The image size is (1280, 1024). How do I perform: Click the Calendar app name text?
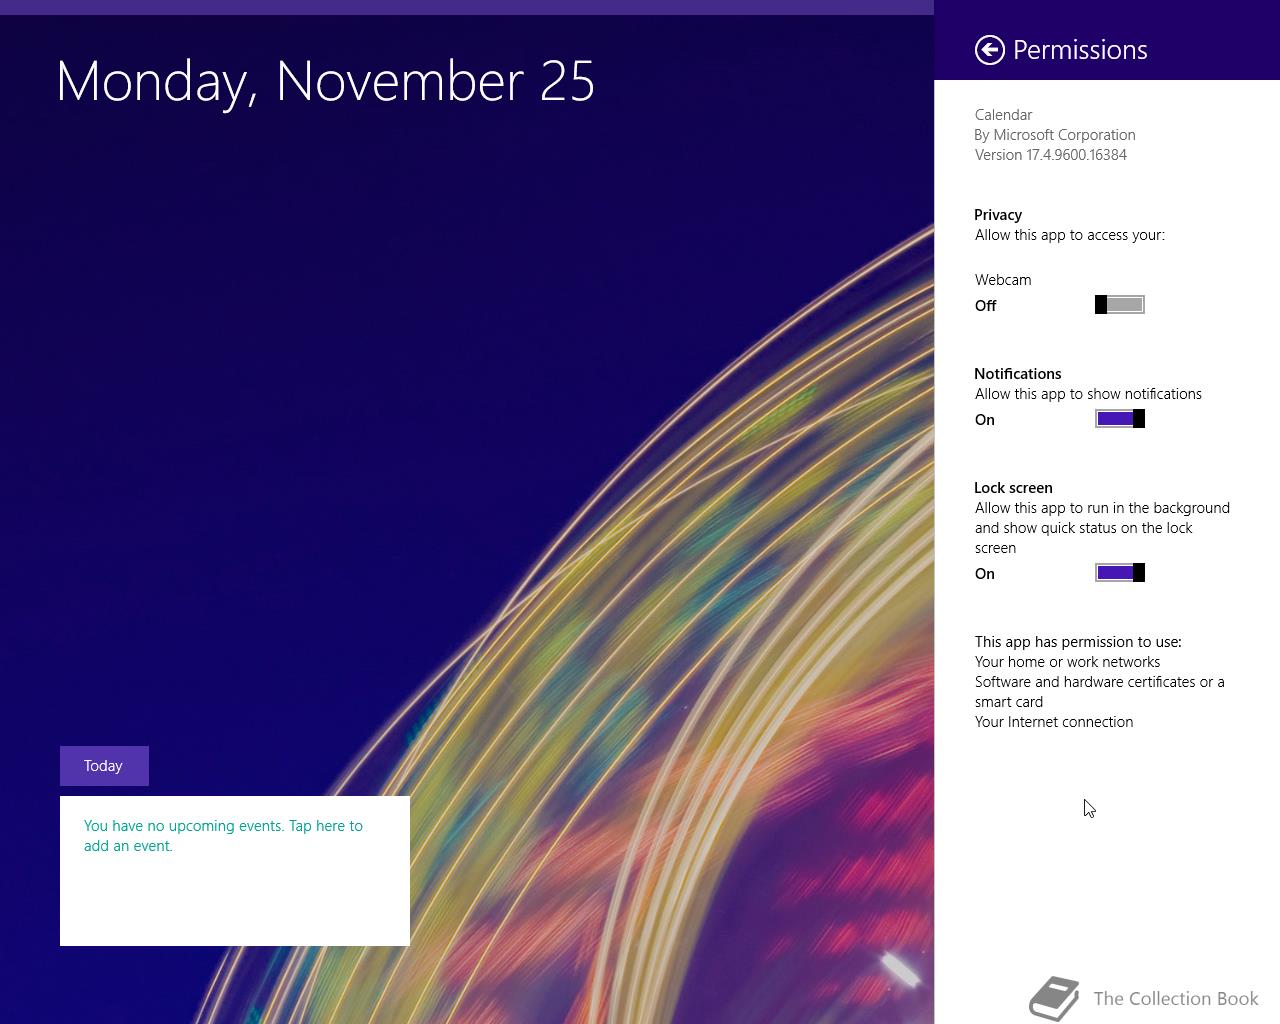pos(1004,115)
